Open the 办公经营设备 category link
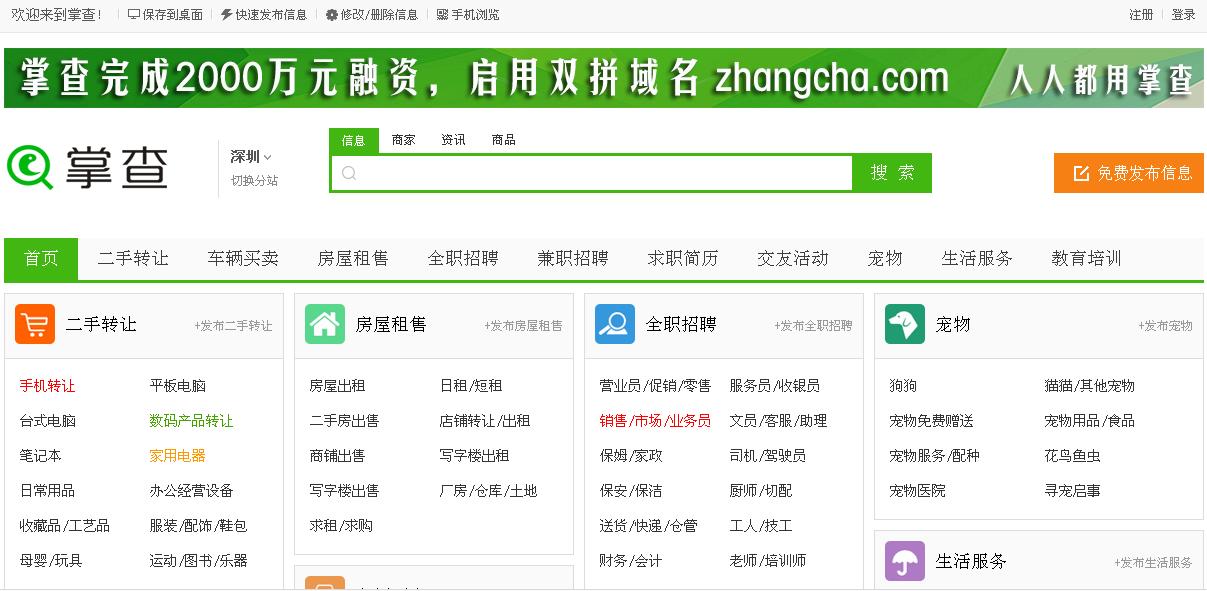Screen dimensions: 1207x591 click(191, 491)
